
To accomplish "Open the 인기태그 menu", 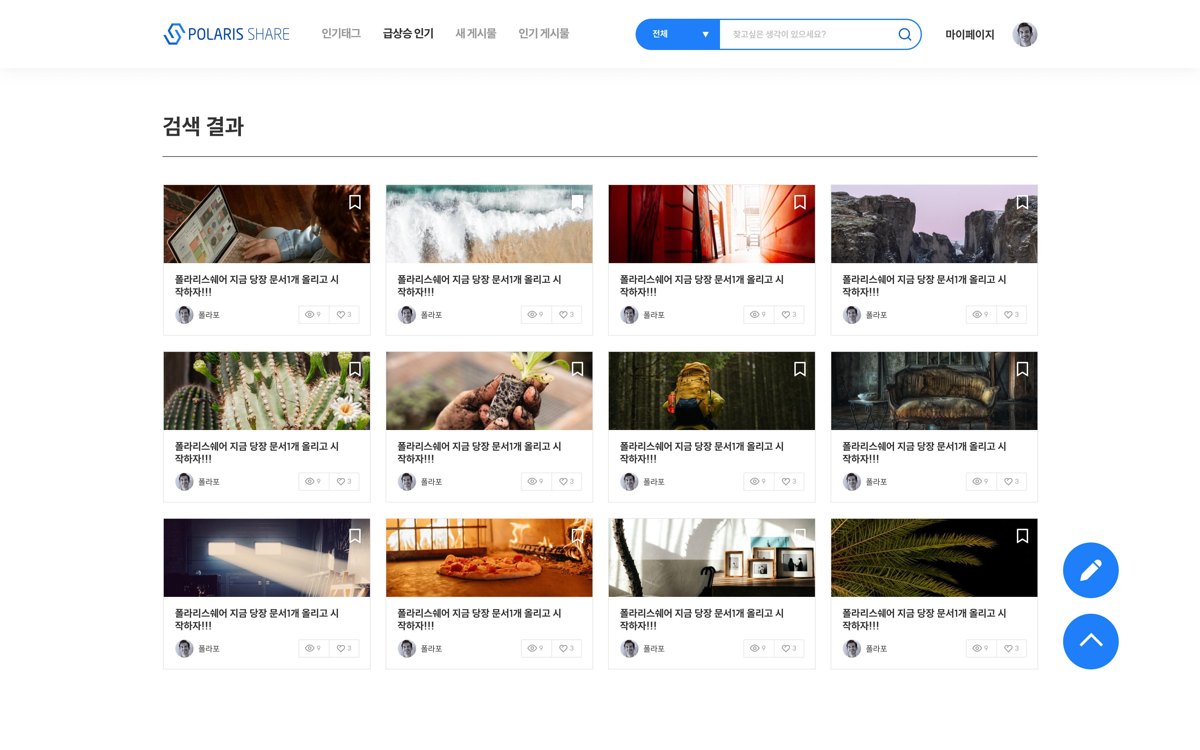I will pos(341,34).
